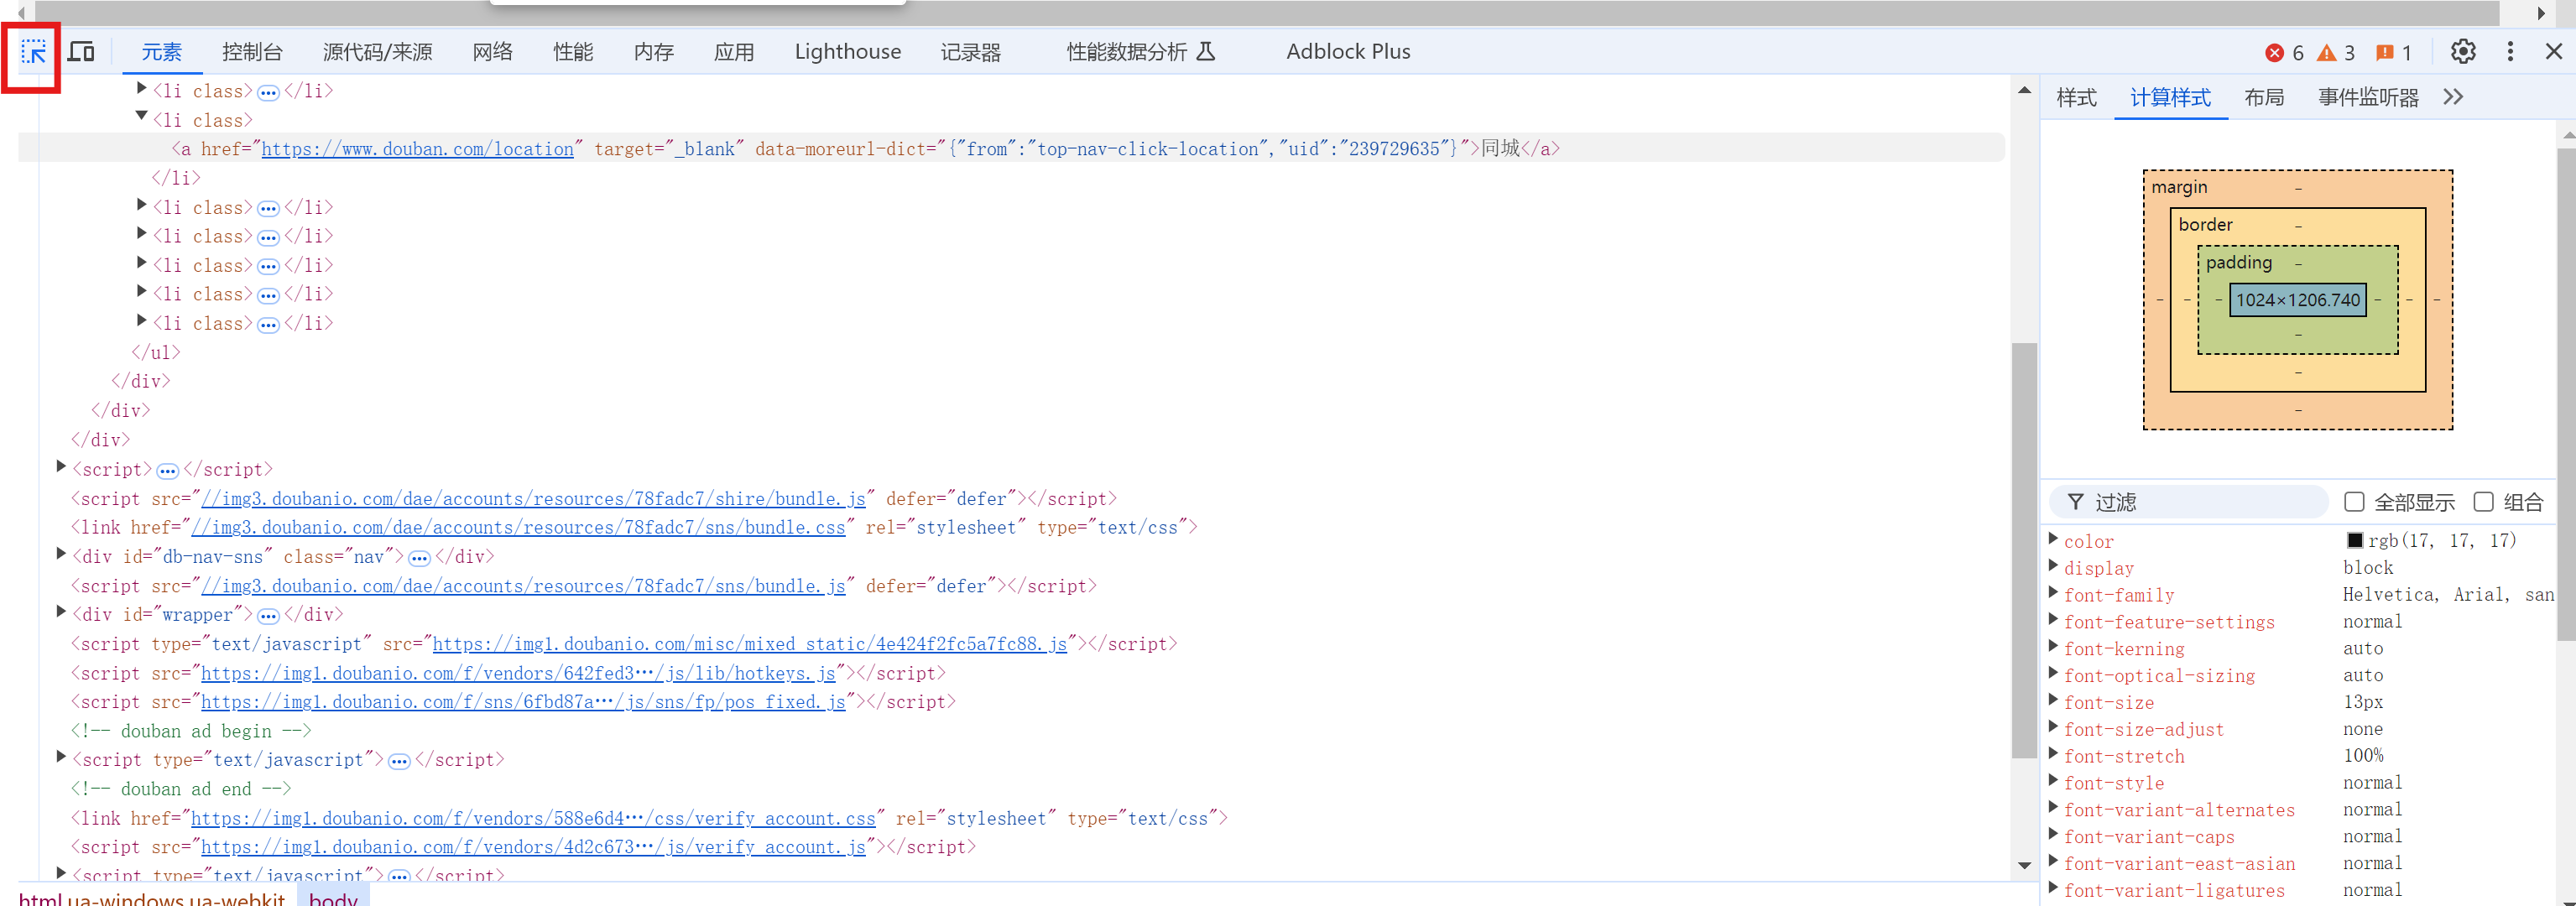Activate the inspect element picker
The image size is (2576, 906).
coord(33,52)
